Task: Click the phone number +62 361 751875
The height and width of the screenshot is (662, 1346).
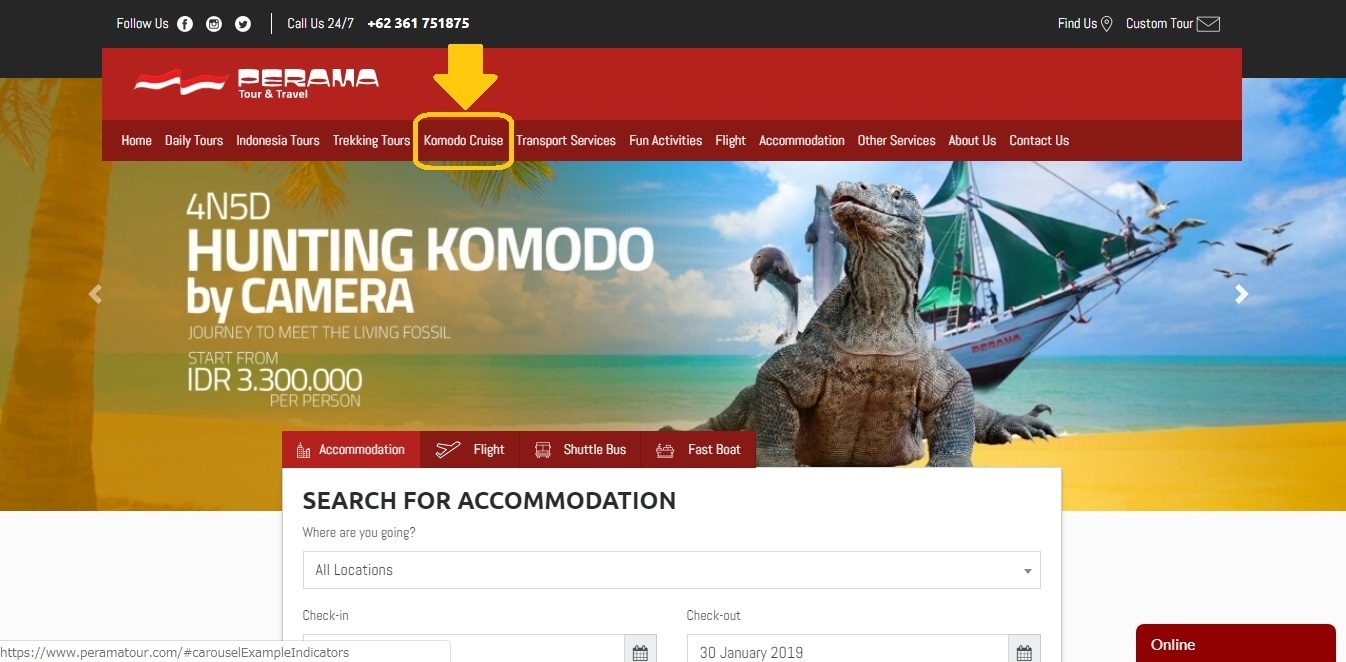Action: [418, 23]
